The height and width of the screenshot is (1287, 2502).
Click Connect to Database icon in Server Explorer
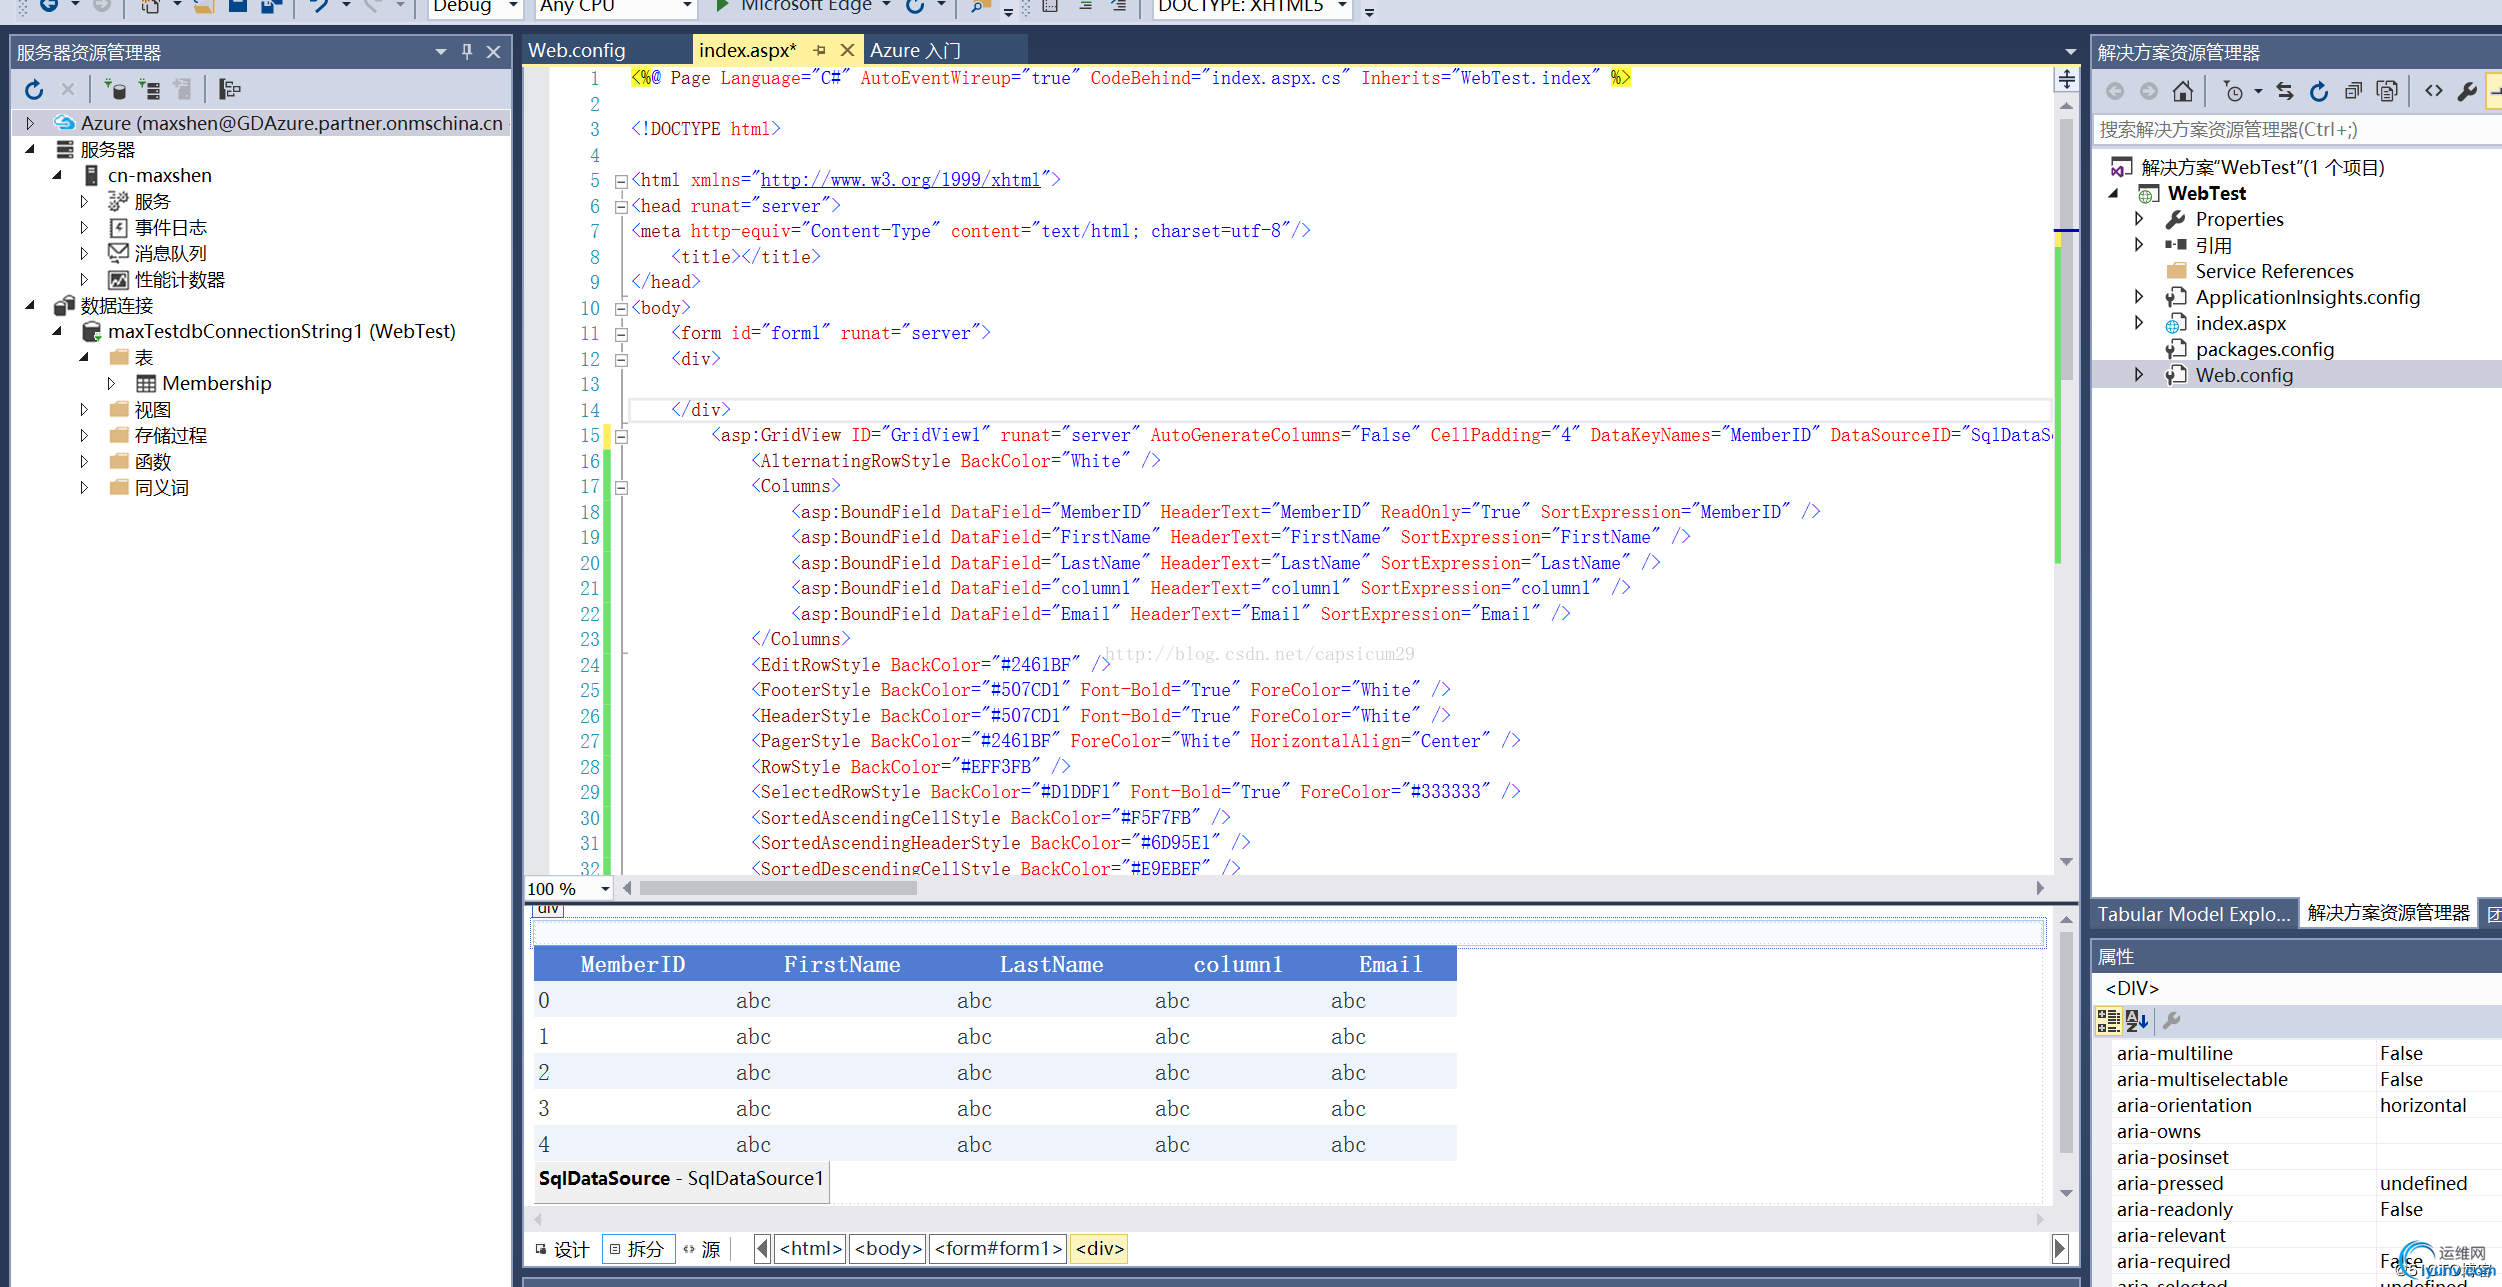click(115, 90)
